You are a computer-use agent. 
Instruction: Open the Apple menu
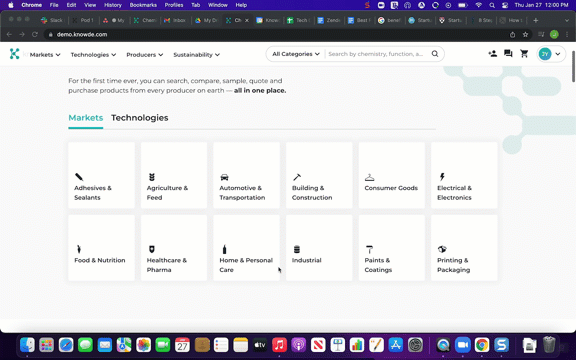[11, 5]
